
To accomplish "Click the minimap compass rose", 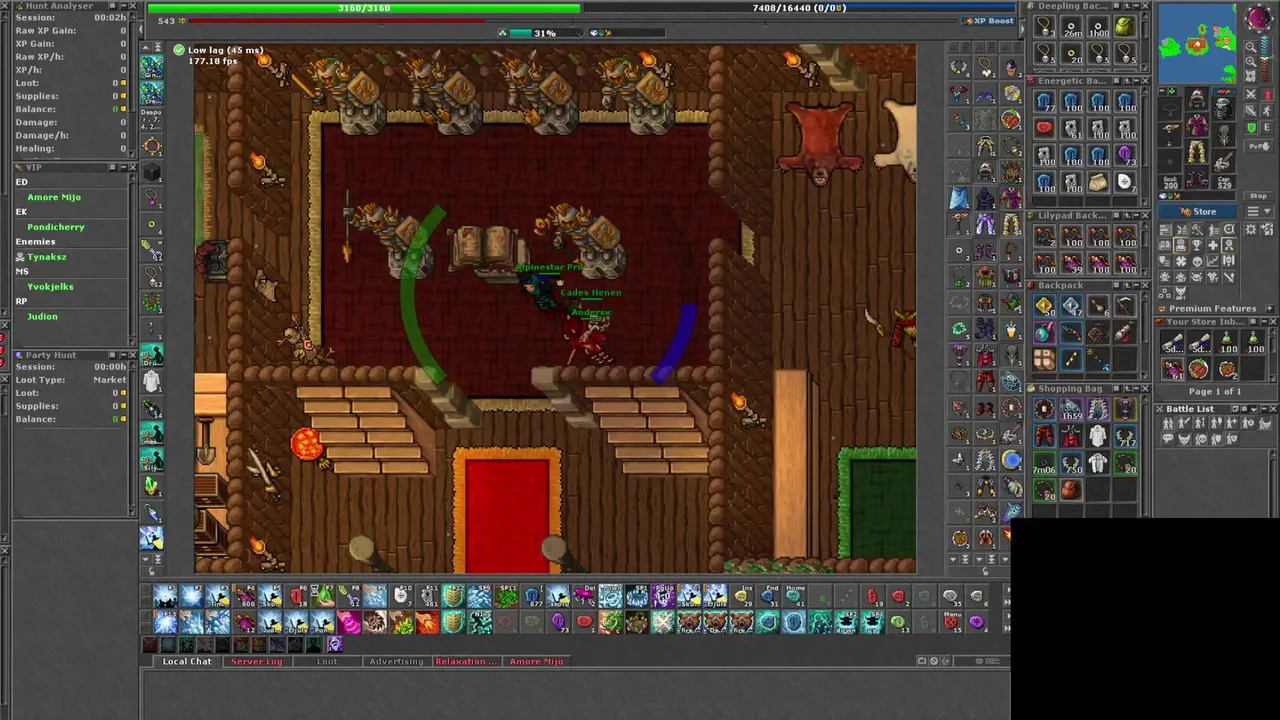I will pos(1259,18).
